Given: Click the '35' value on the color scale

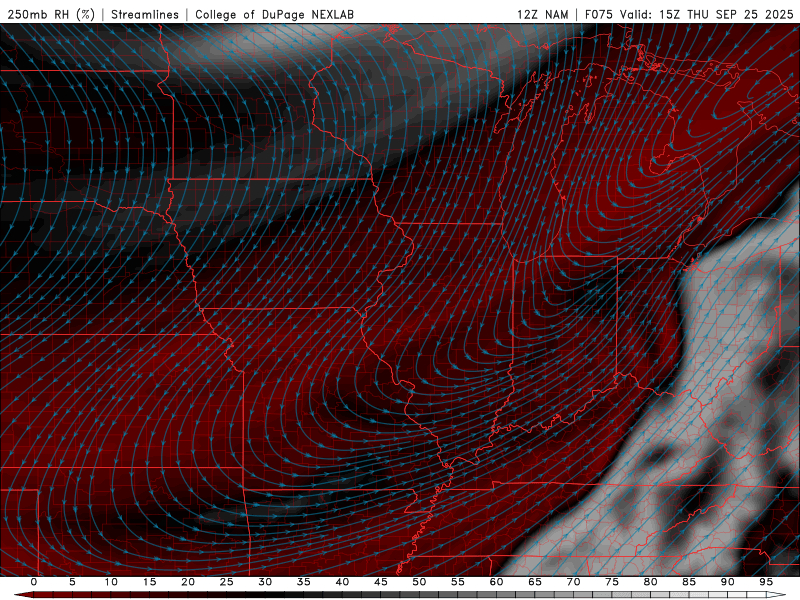Looking at the screenshot, I should pyautogui.click(x=304, y=582).
